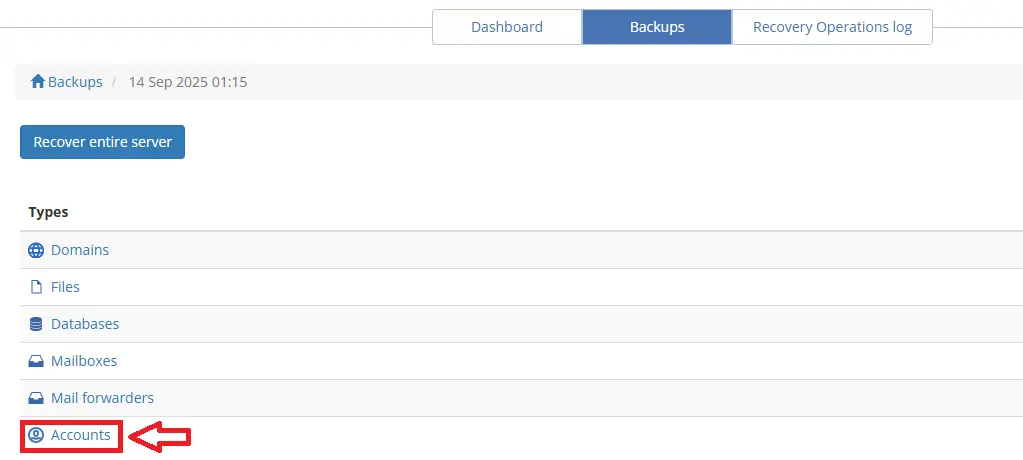This screenshot has width=1023, height=460.
Task: Click the globe icon beside Domains
Action: (x=37, y=250)
